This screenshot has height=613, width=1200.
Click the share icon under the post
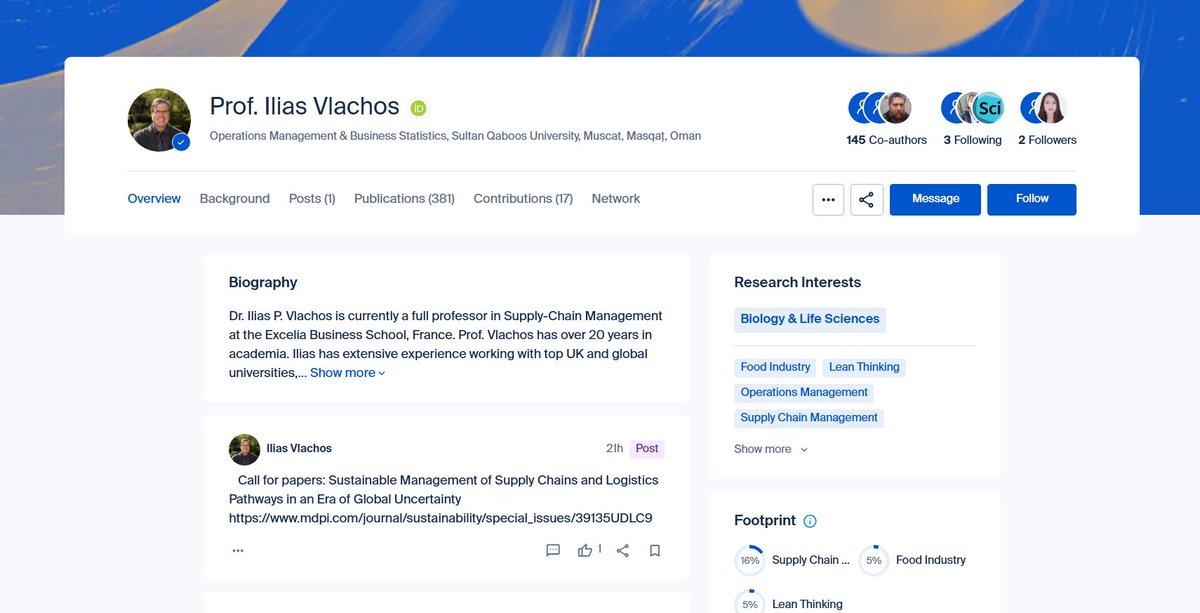pyautogui.click(x=623, y=550)
